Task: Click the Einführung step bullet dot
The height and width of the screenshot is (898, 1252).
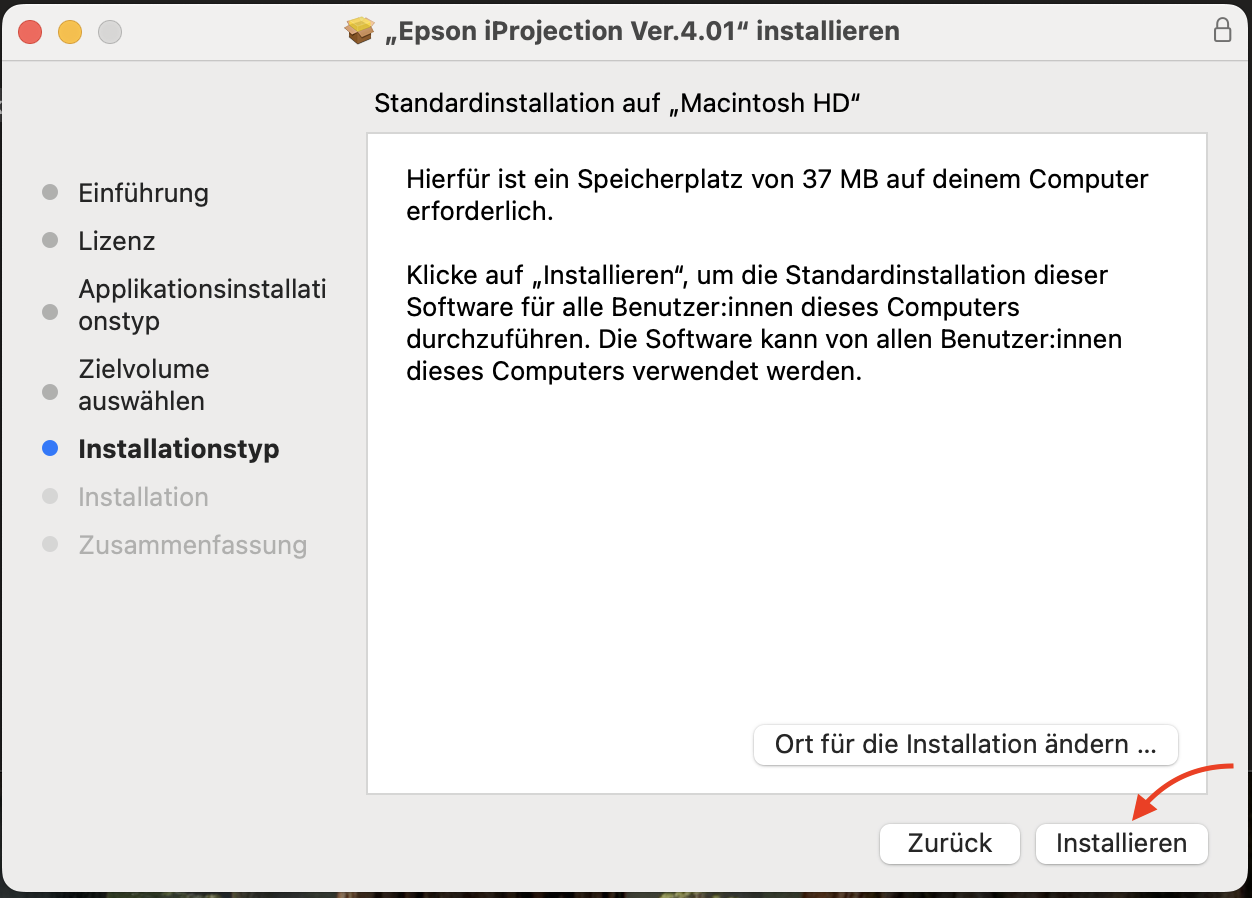Action: pyautogui.click(x=50, y=192)
